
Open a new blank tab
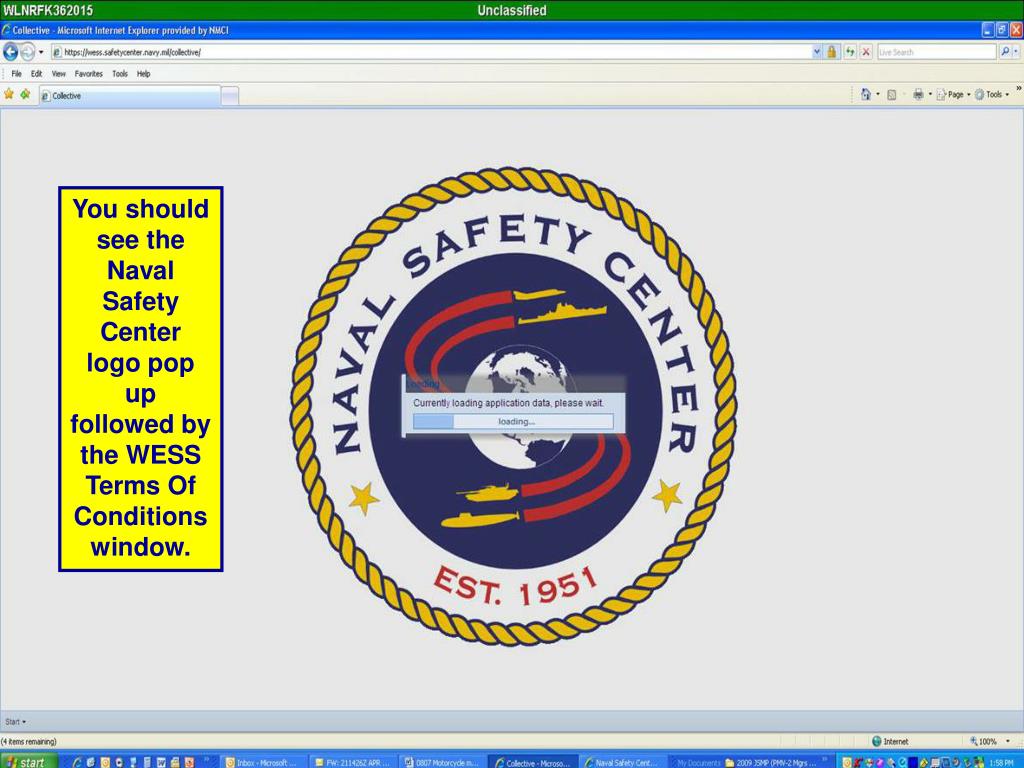coord(230,96)
